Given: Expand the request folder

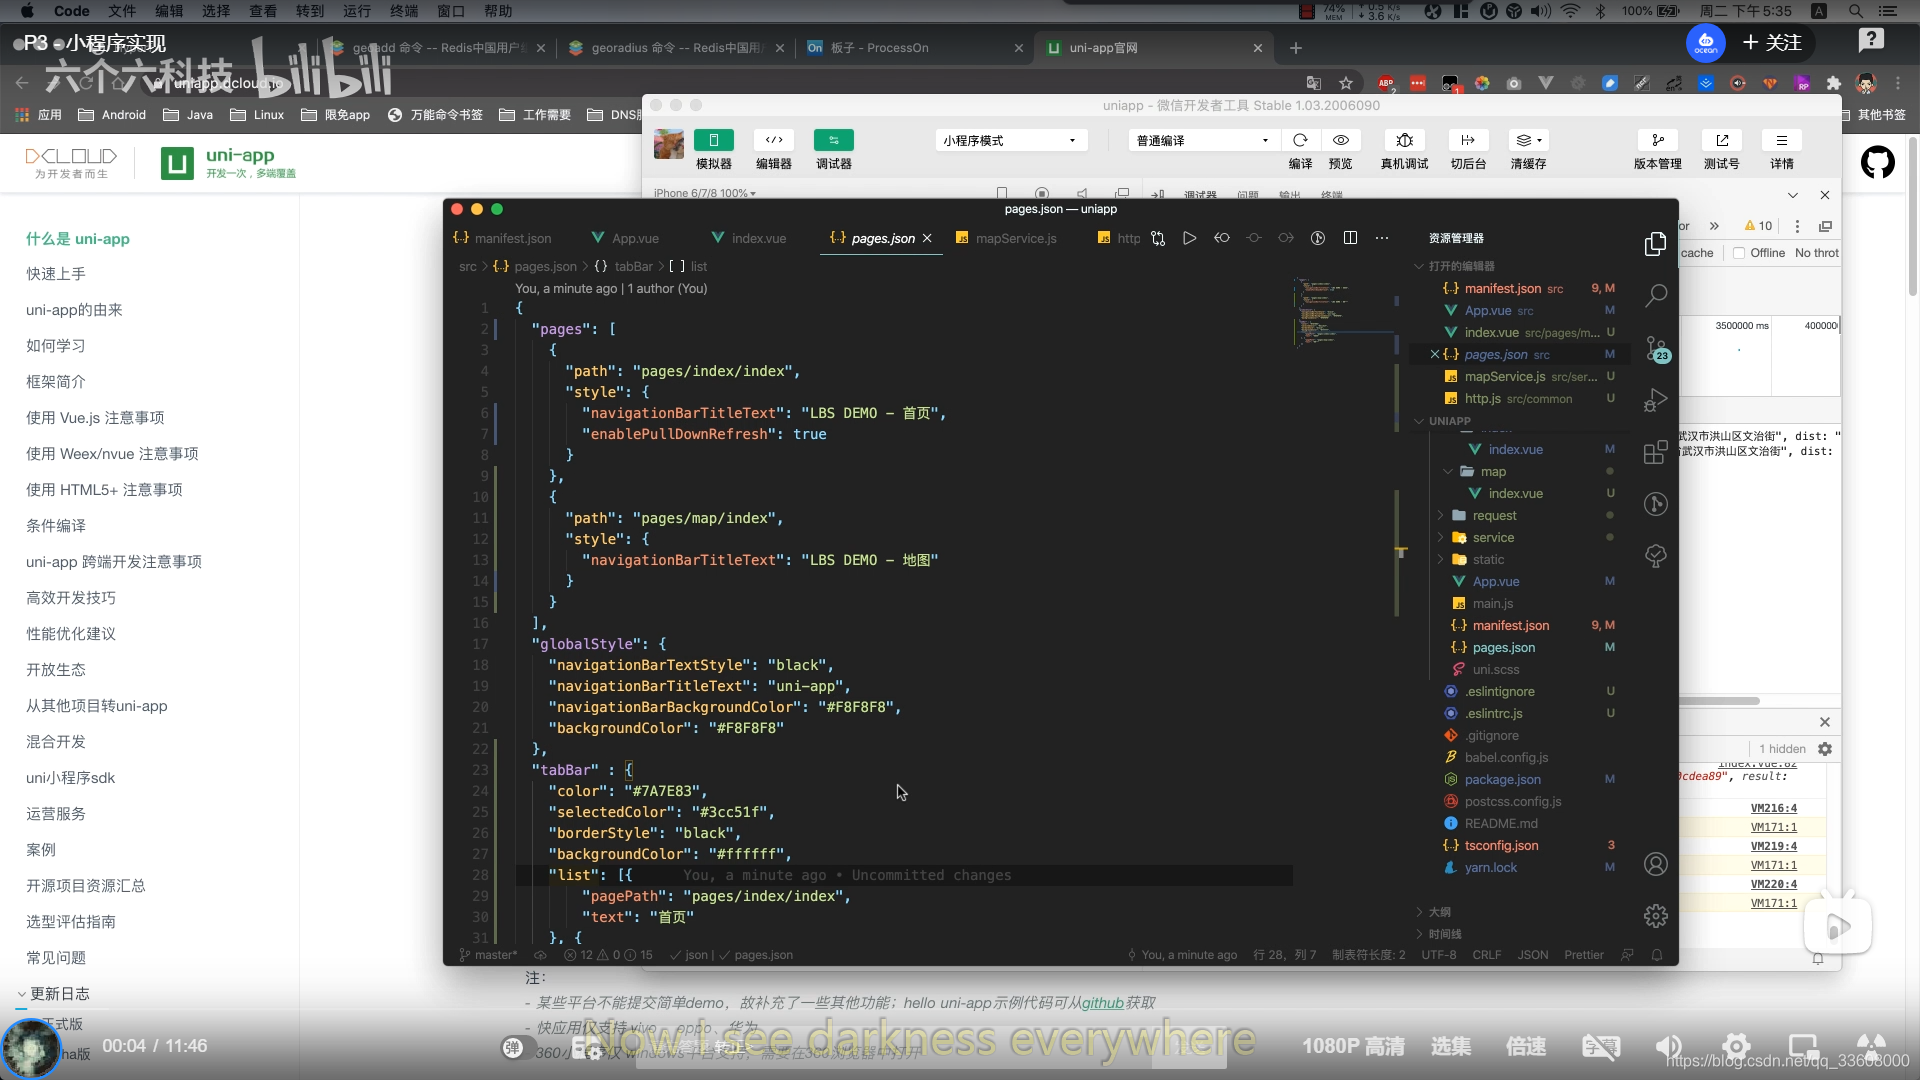Looking at the screenshot, I should pos(1494,516).
